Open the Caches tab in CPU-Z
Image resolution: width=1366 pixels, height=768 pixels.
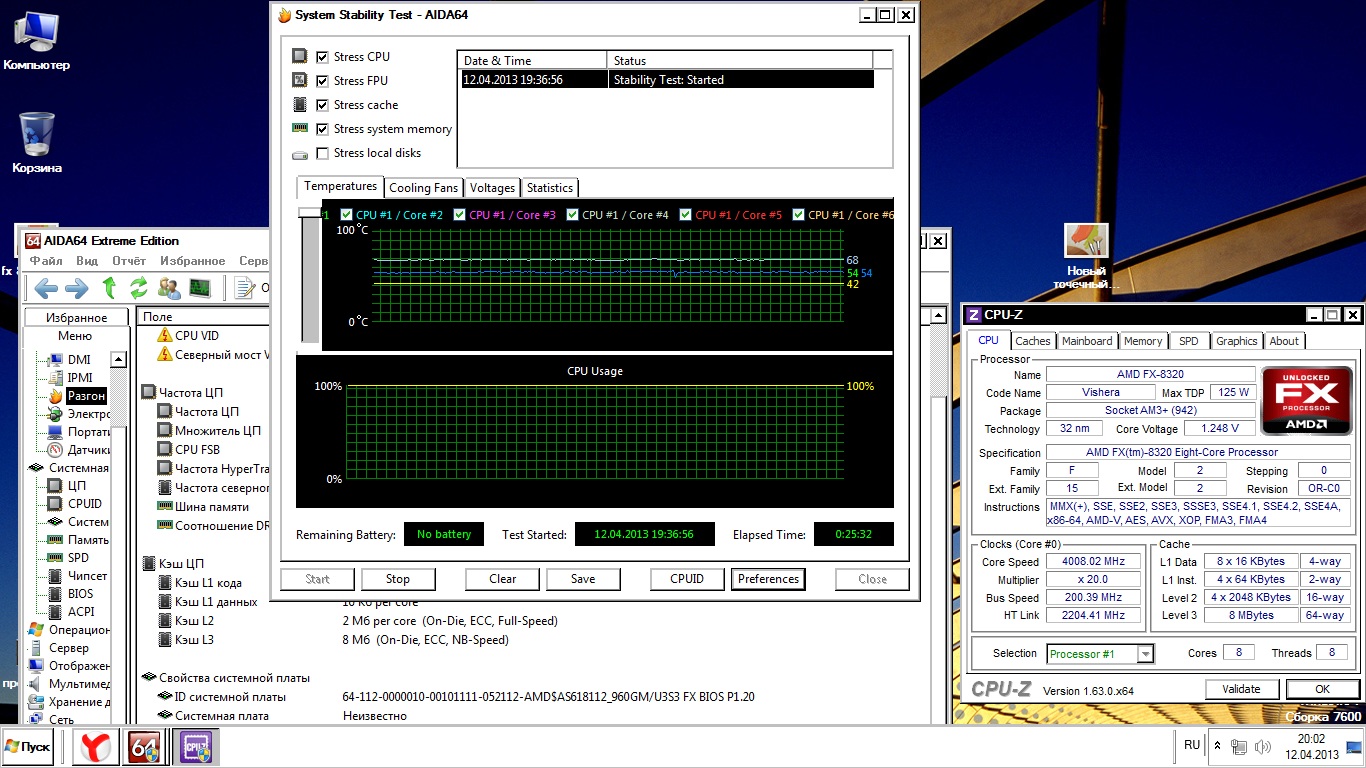pyautogui.click(x=1033, y=341)
